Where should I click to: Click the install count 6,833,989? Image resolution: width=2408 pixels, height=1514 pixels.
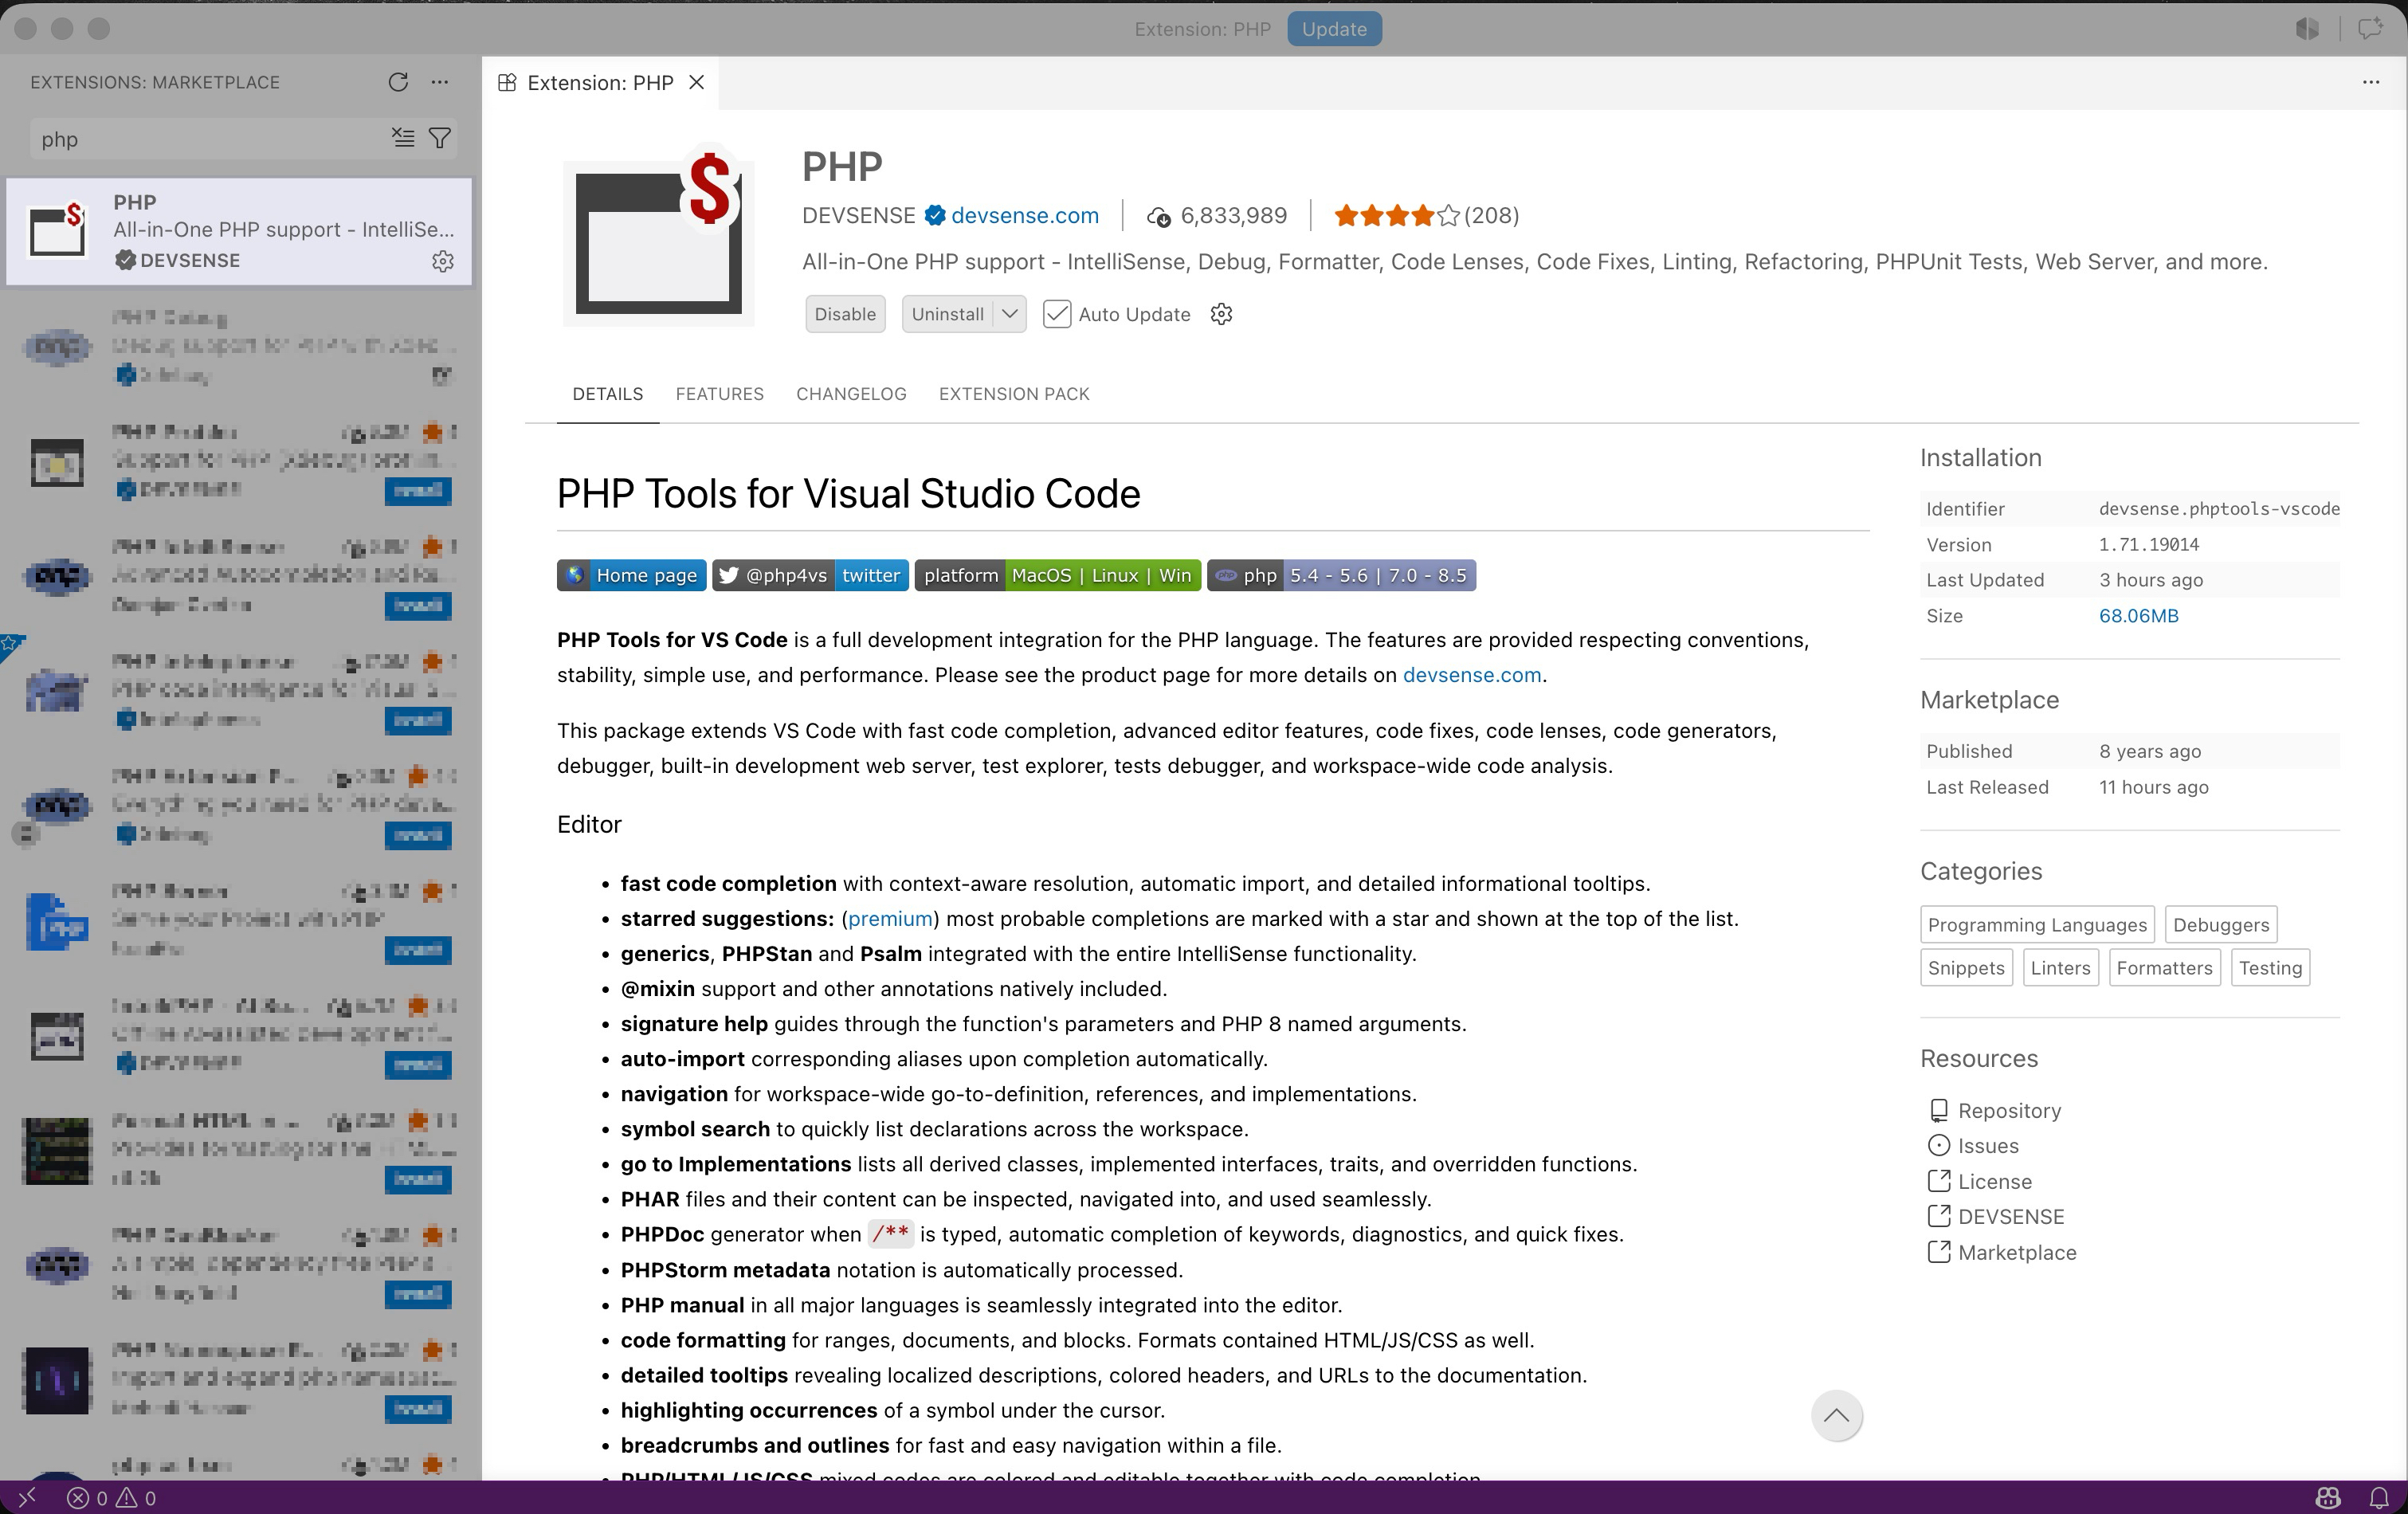1218,215
